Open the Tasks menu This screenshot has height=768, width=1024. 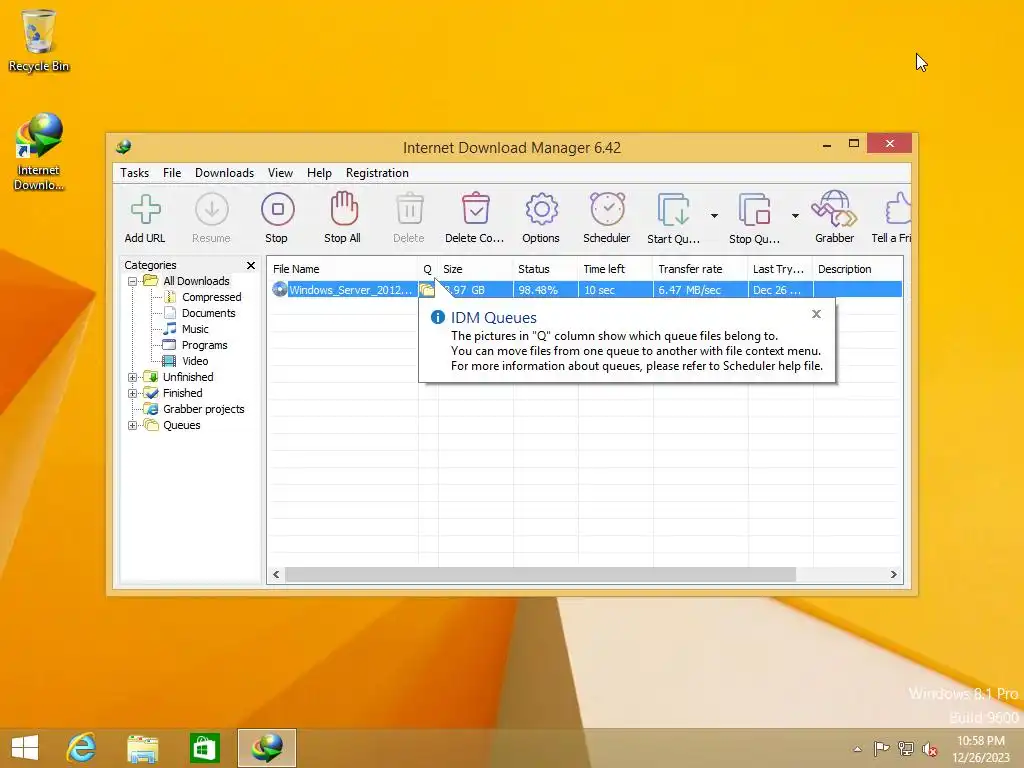[135, 173]
